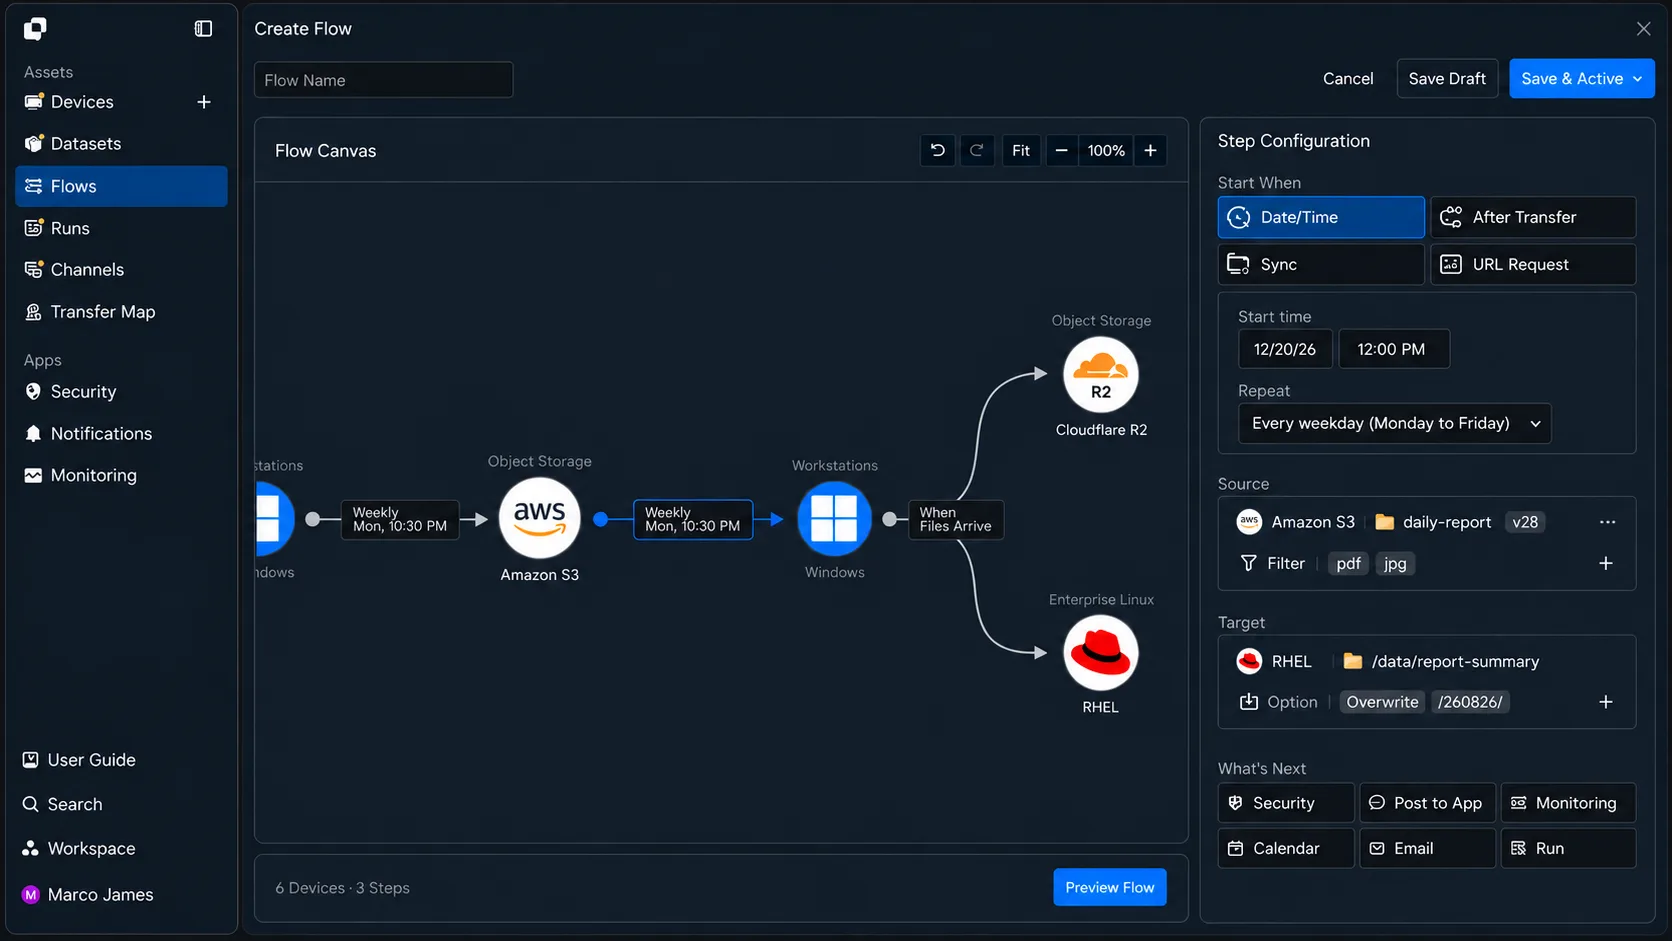This screenshot has height=941, width=1672.
Task: Add a new source filter
Action: (1606, 563)
